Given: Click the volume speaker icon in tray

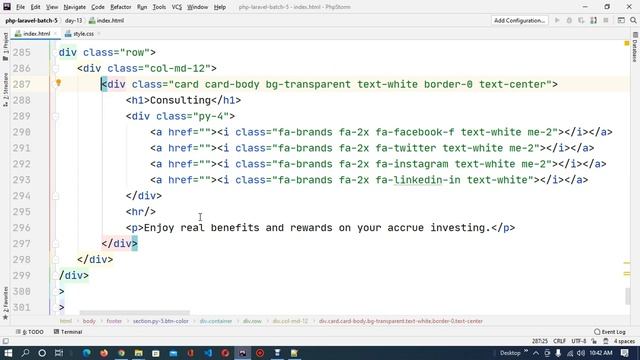Looking at the screenshot, I should (x=580, y=353).
